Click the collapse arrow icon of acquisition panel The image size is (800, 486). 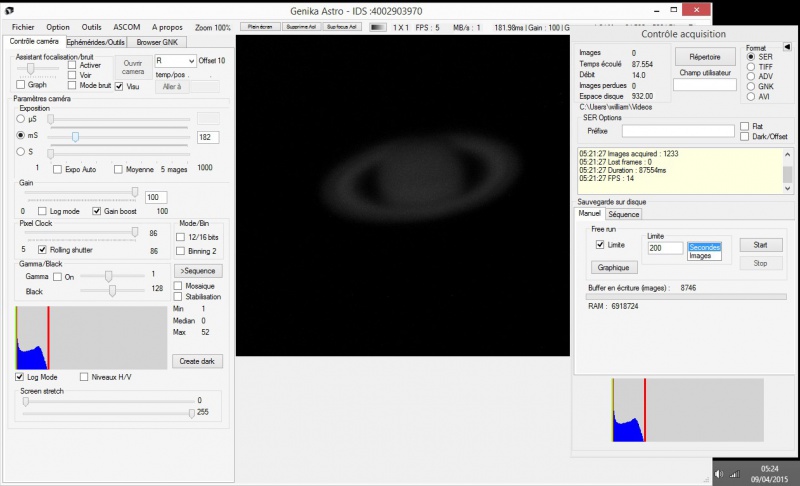pos(787,46)
